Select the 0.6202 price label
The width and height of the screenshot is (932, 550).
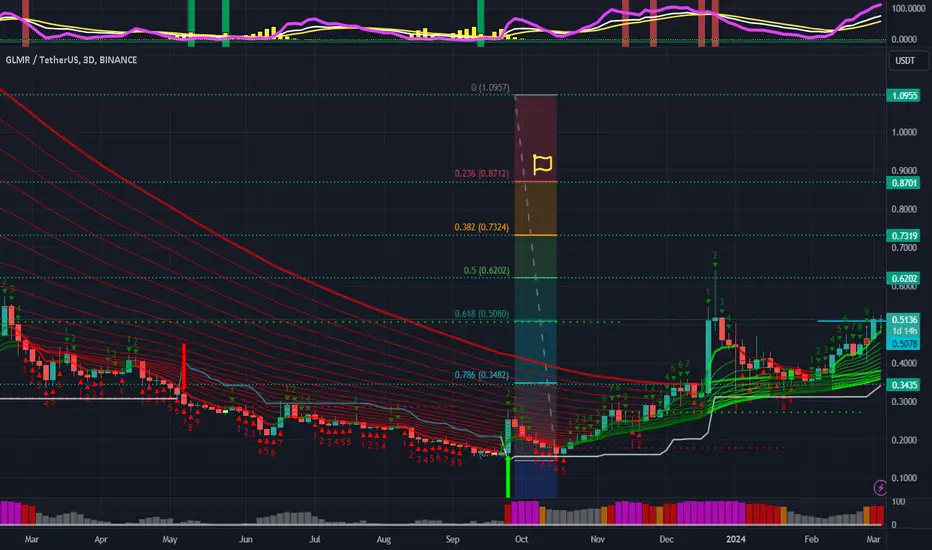[903, 278]
